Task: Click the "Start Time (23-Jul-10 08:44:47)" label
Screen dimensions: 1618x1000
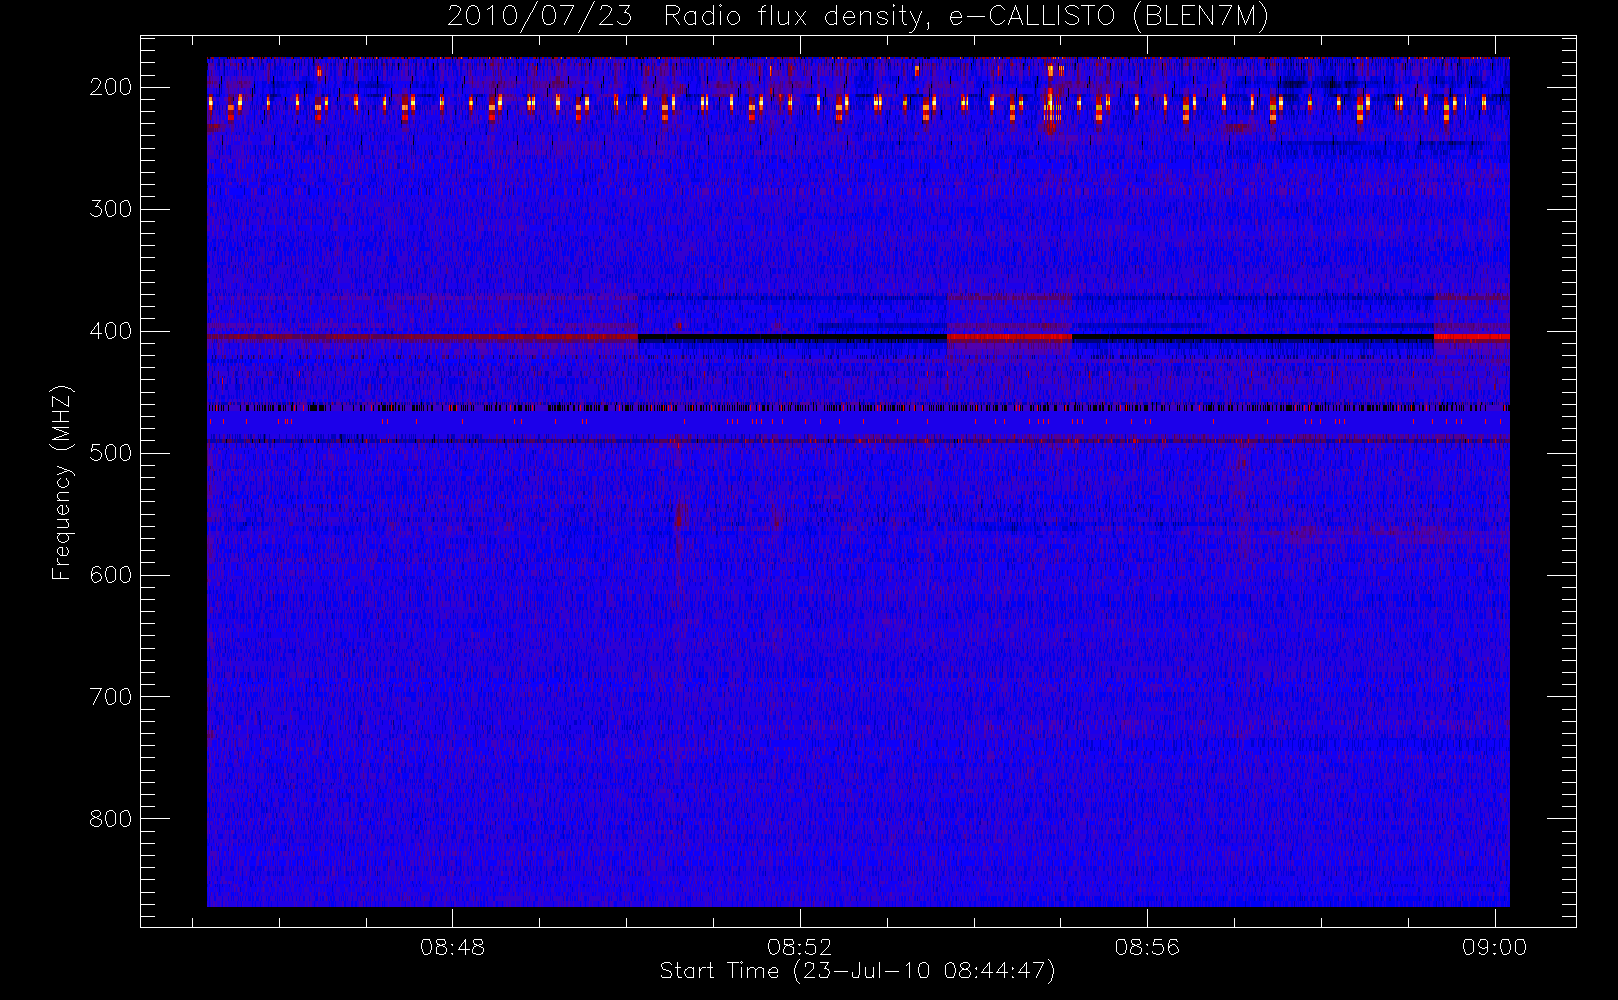Action: [858, 971]
